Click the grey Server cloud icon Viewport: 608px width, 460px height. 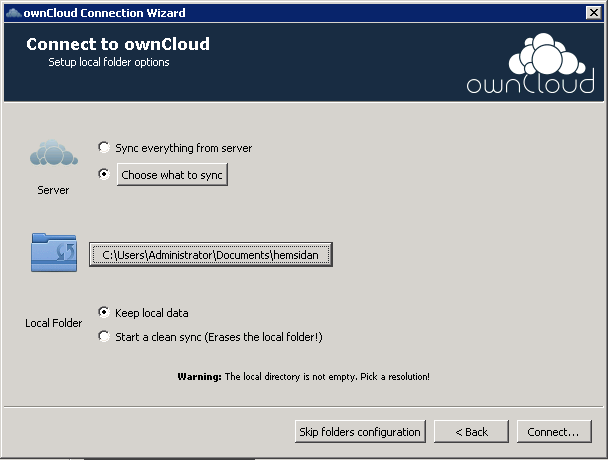pos(53,156)
